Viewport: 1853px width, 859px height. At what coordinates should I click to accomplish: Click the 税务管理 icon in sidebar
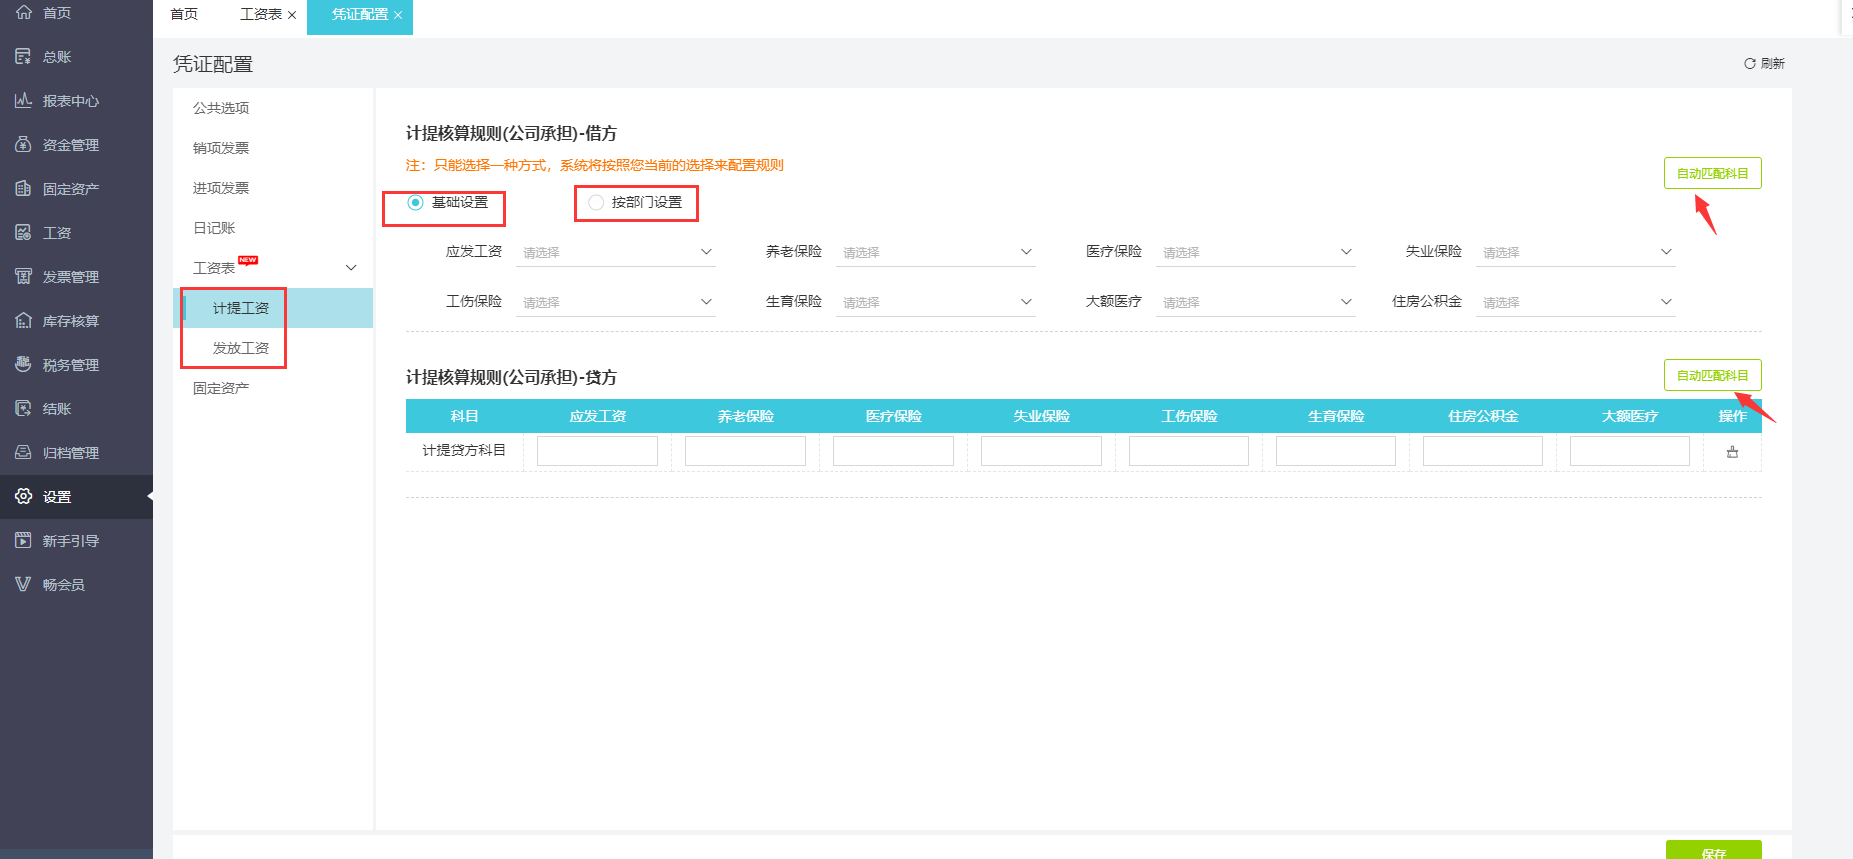coord(23,365)
